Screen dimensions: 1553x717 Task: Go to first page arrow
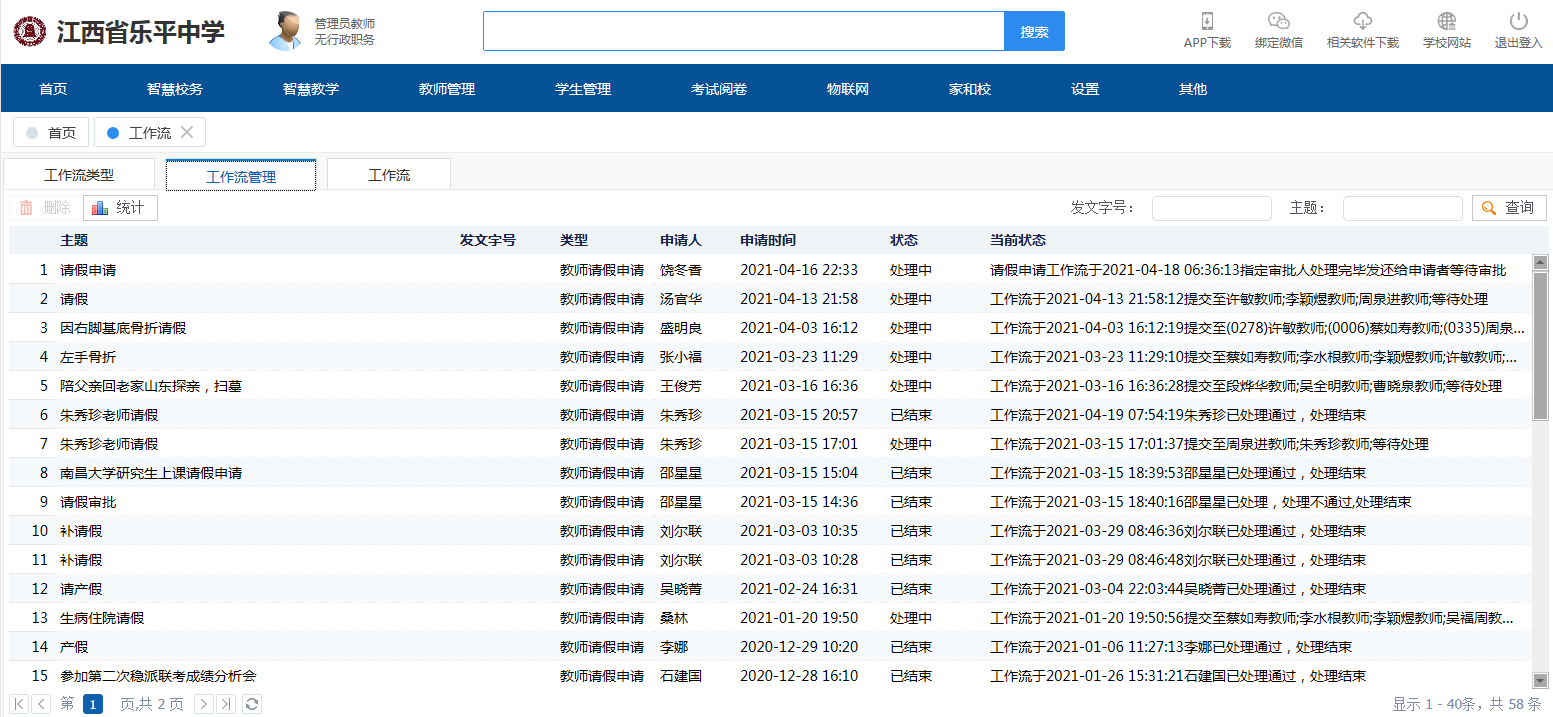tap(19, 704)
